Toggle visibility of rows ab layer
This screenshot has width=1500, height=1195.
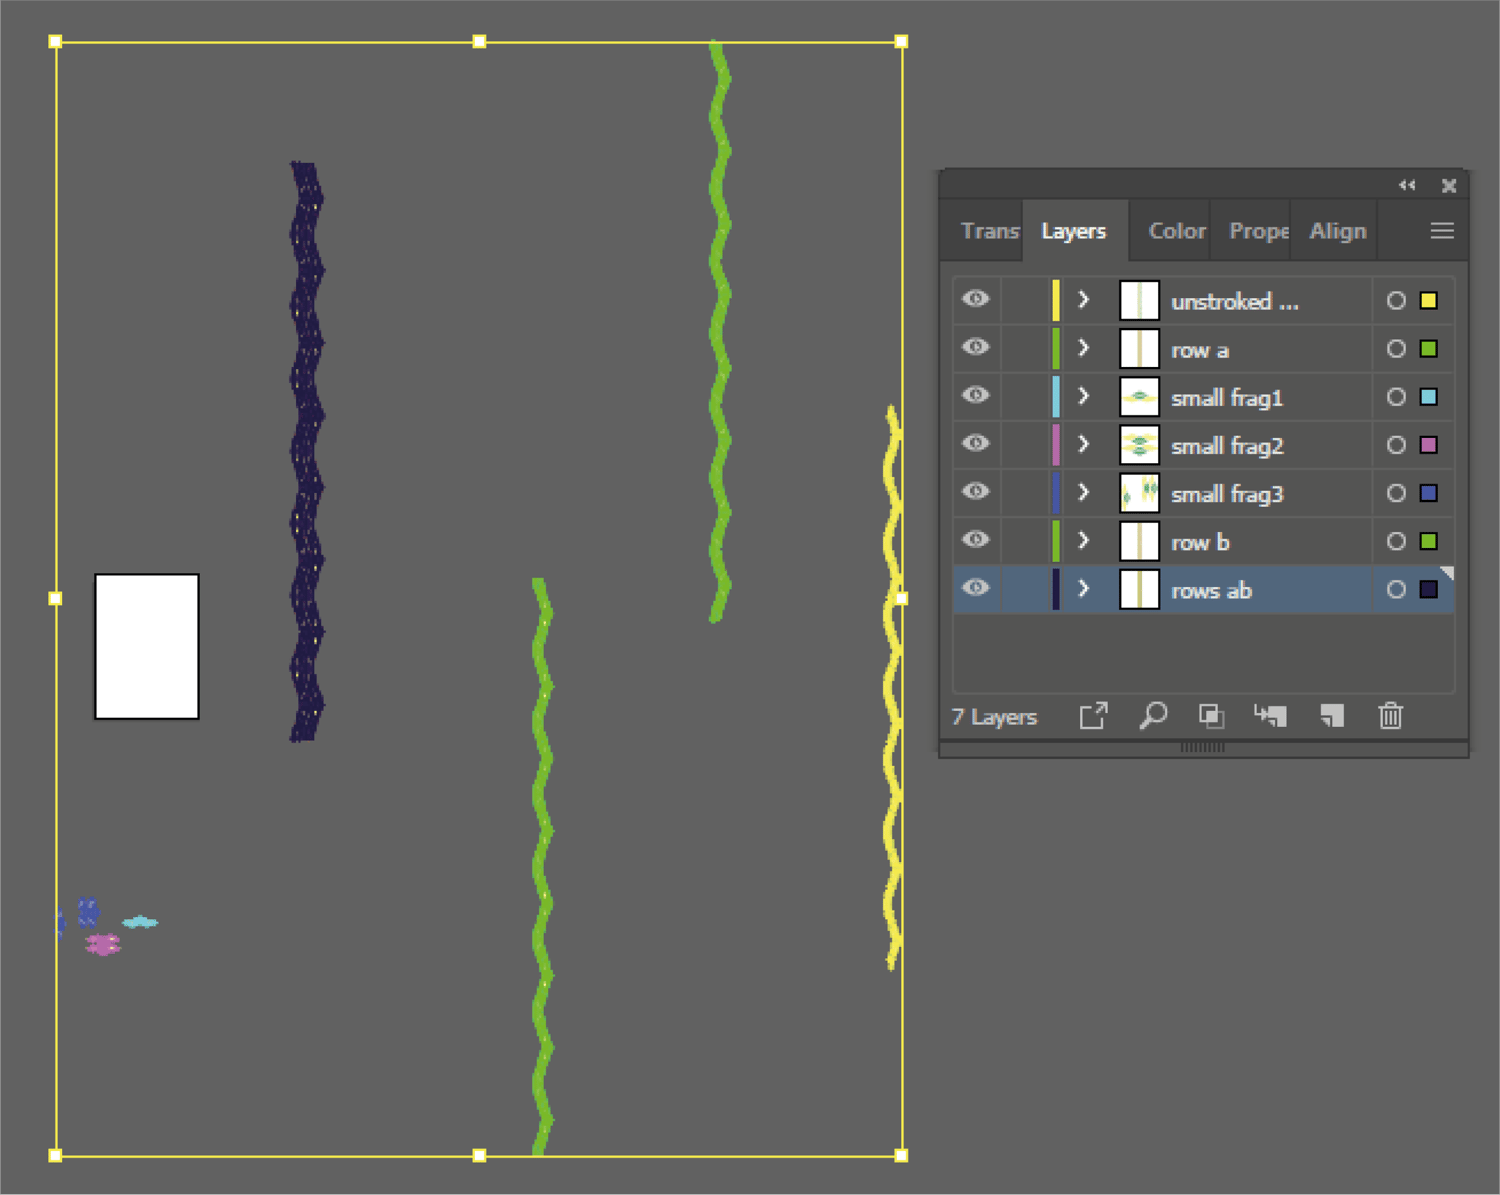tap(976, 587)
